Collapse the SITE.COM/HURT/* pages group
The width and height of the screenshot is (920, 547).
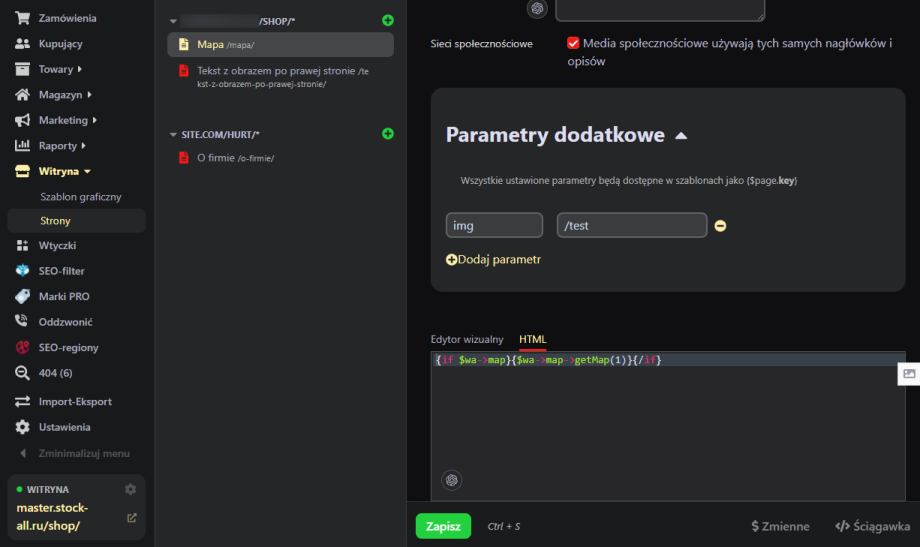pyautogui.click(x=173, y=134)
